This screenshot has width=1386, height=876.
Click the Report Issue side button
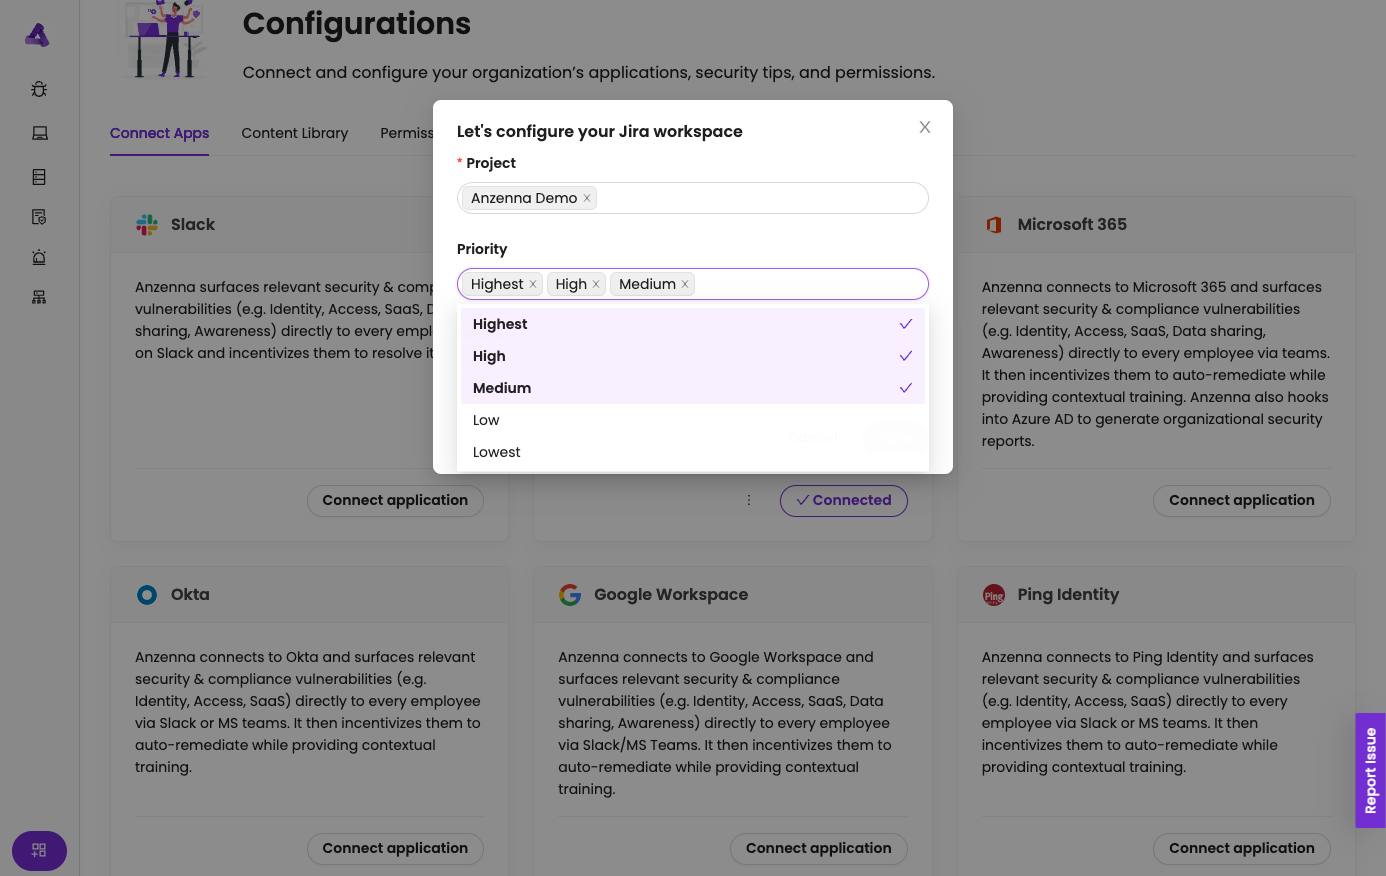[1370, 770]
